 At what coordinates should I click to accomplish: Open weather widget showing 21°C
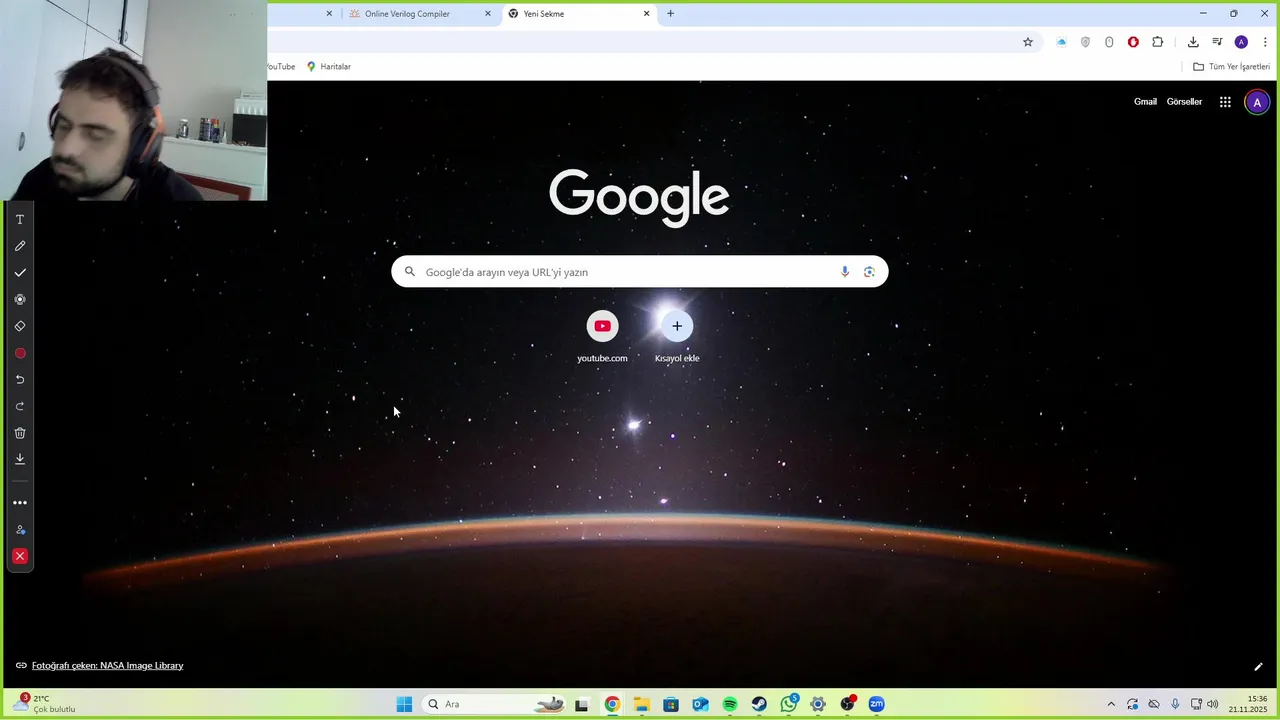pyautogui.click(x=44, y=704)
